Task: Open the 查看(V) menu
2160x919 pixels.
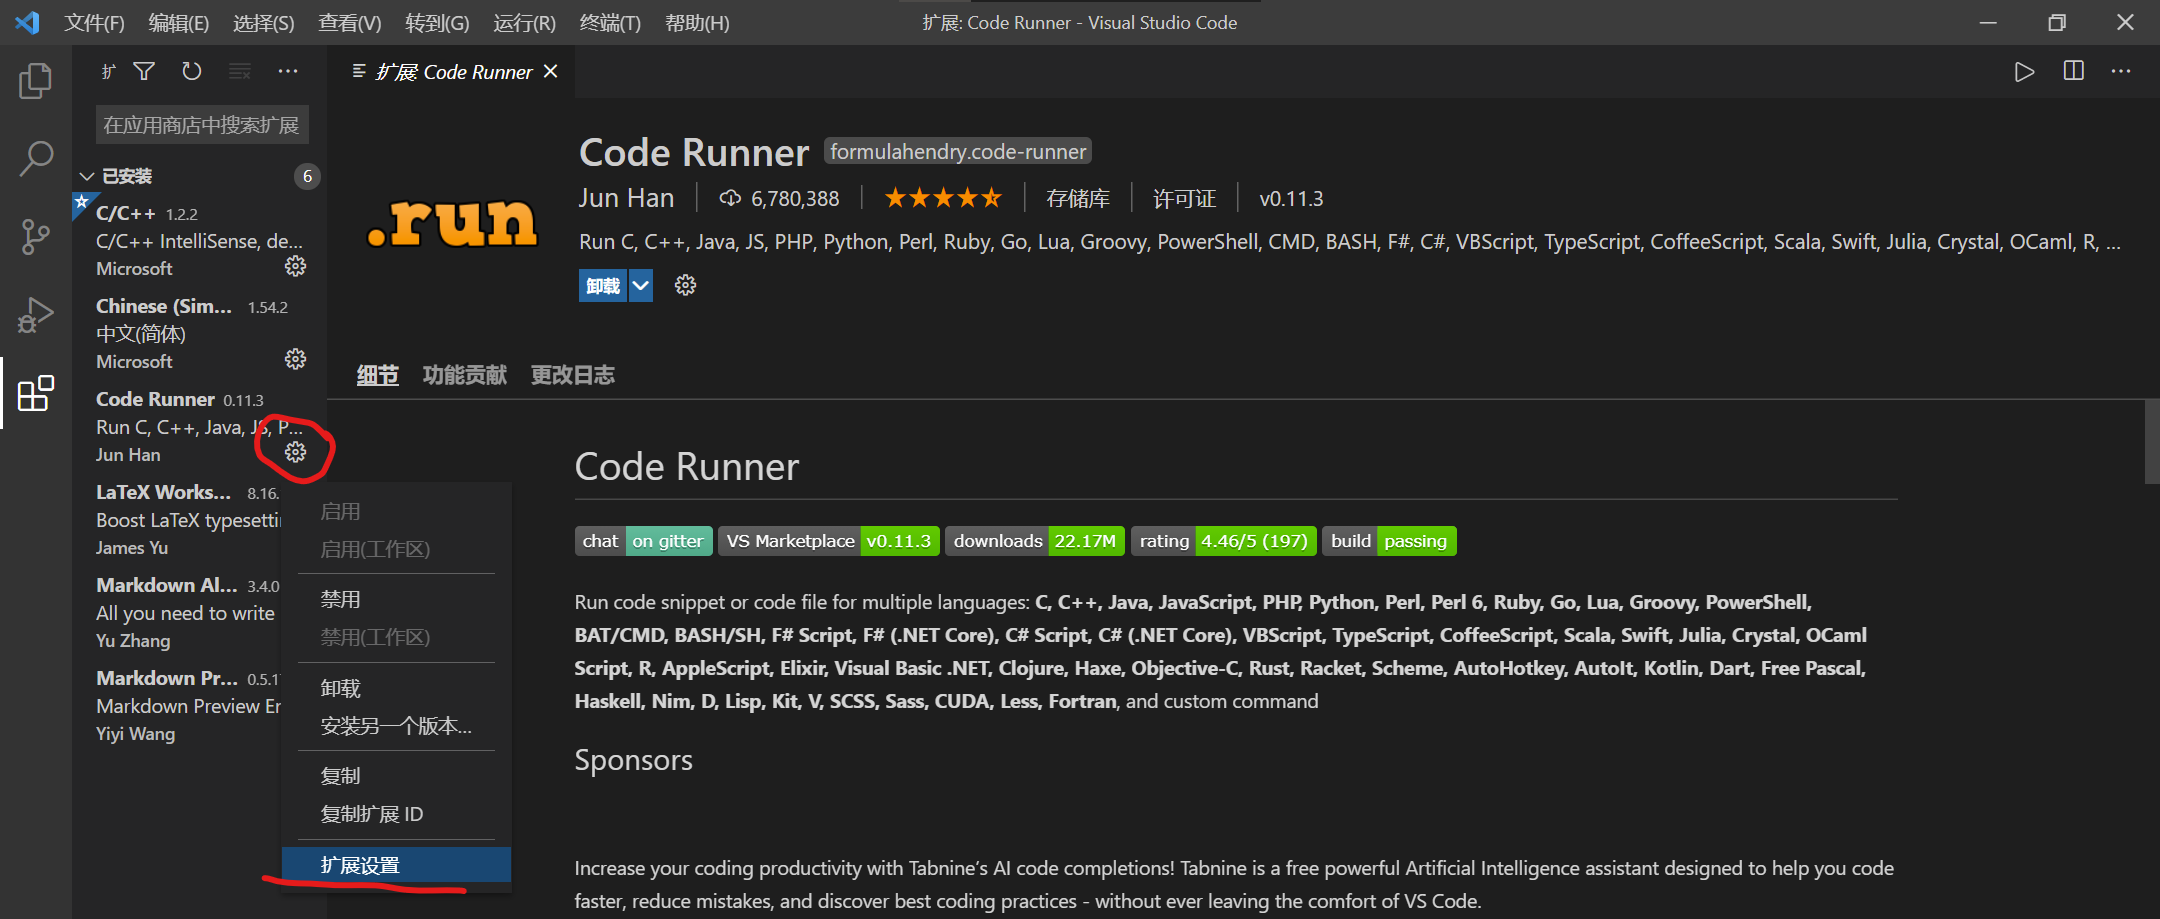Action: (349, 23)
